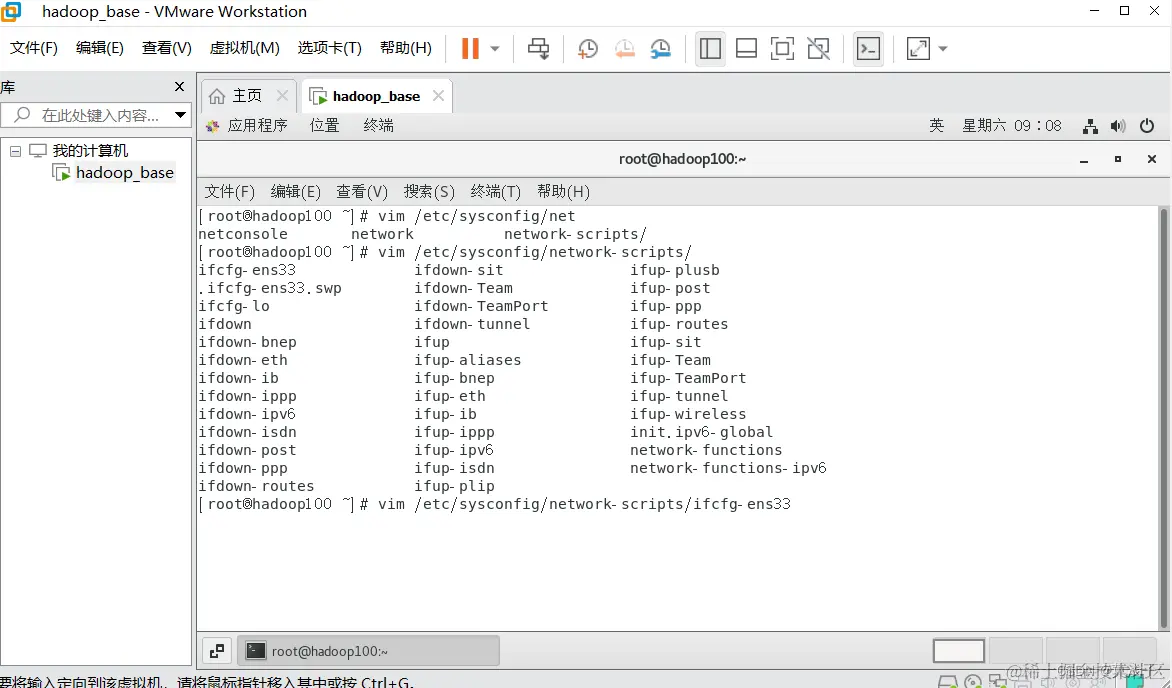1172x688 pixels.
Task: Click the ifup-wireless entry
Action: click(688, 414)
